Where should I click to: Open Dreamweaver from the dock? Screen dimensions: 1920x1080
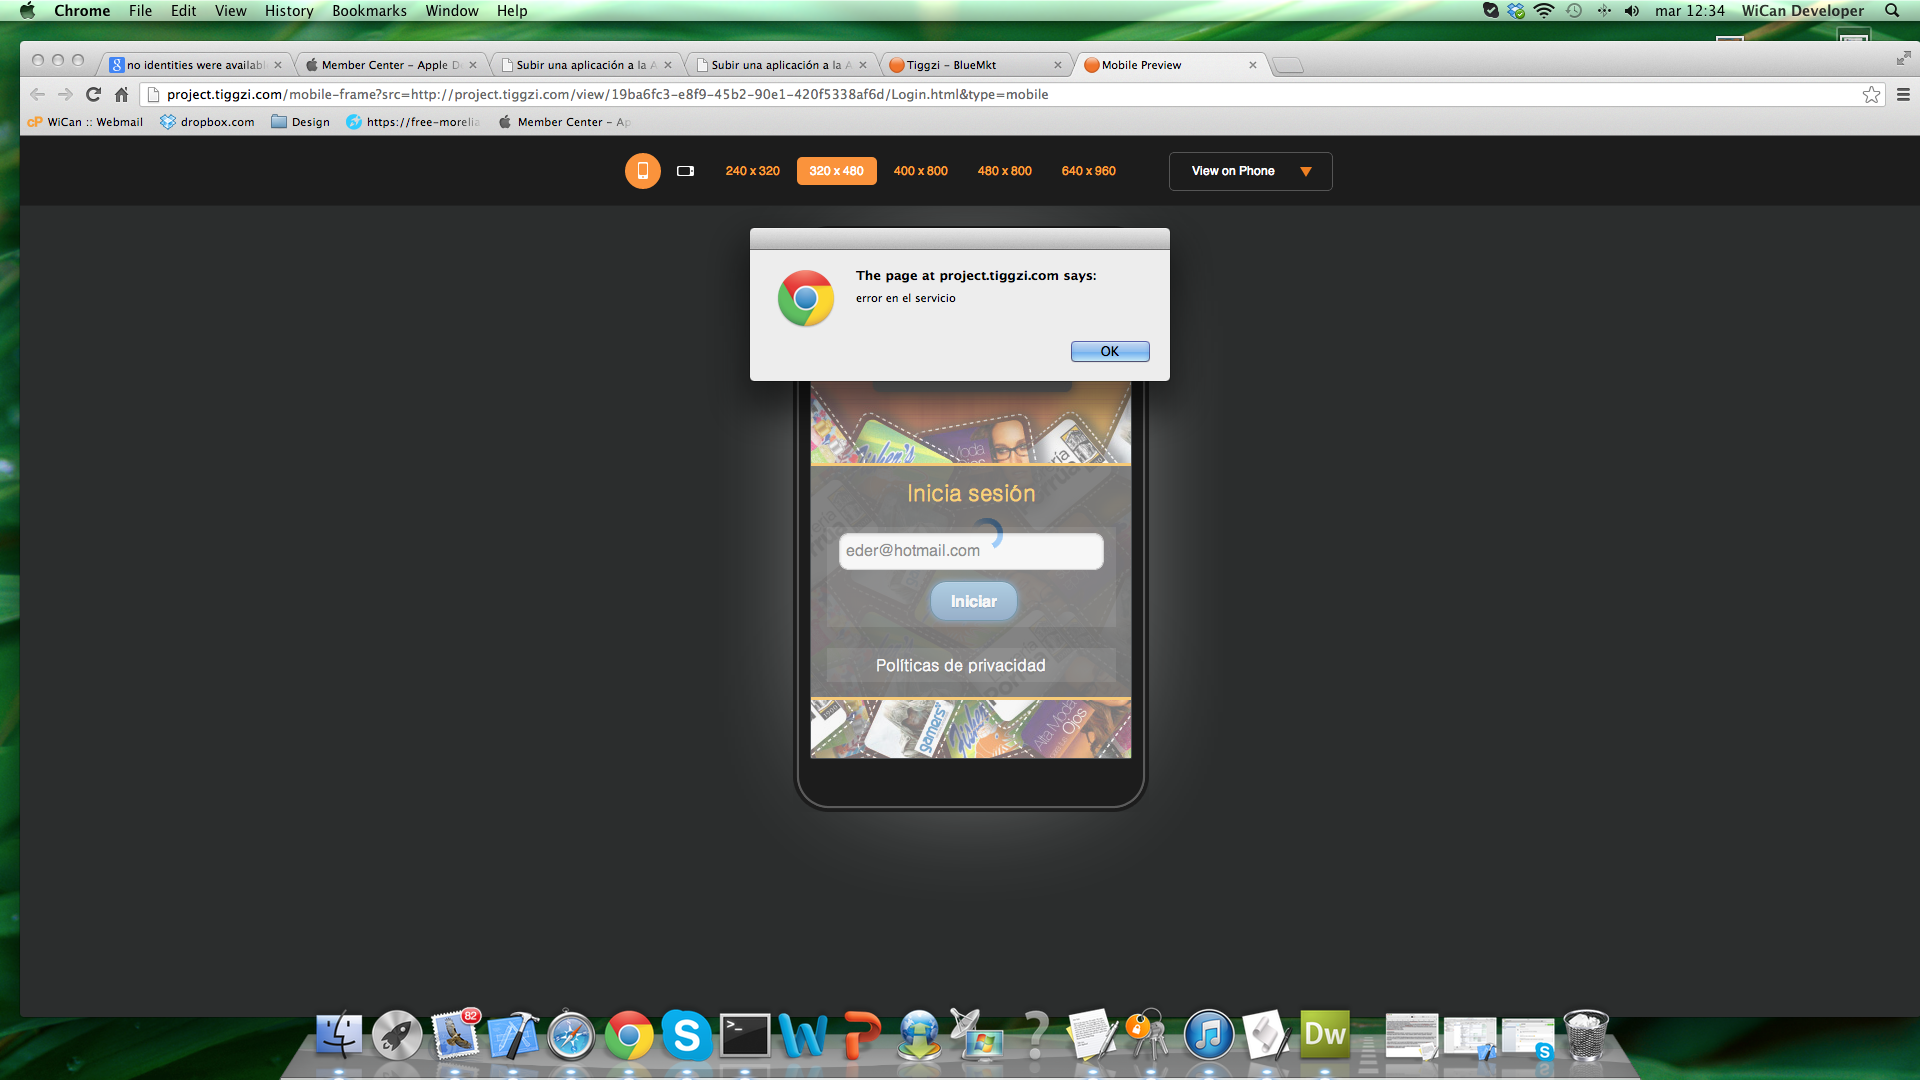tap(1324, 1033)
